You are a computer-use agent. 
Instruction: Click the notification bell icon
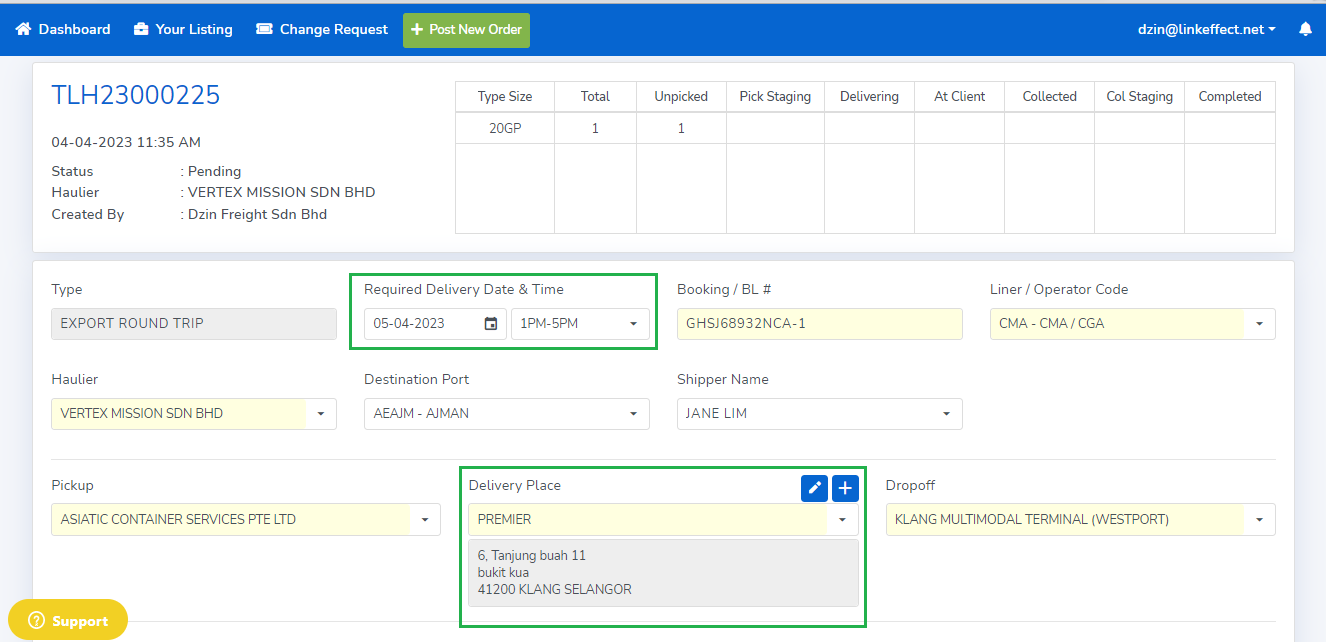tap(1305, 30)
